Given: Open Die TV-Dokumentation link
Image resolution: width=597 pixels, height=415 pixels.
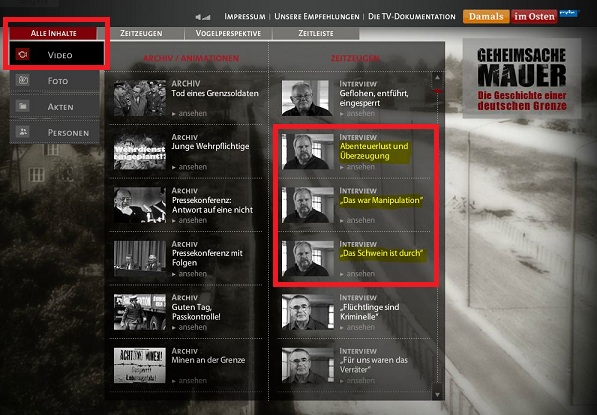Looking at the screenshot, I should [x=412, y=17].
